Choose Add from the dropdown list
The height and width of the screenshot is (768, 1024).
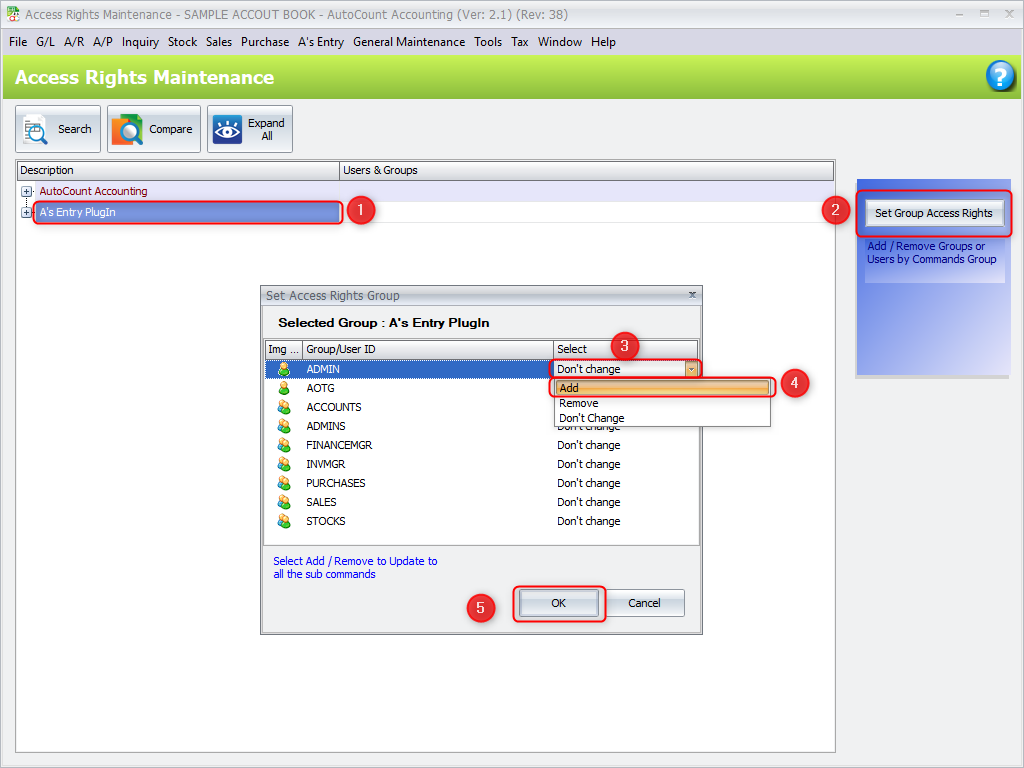662,388
